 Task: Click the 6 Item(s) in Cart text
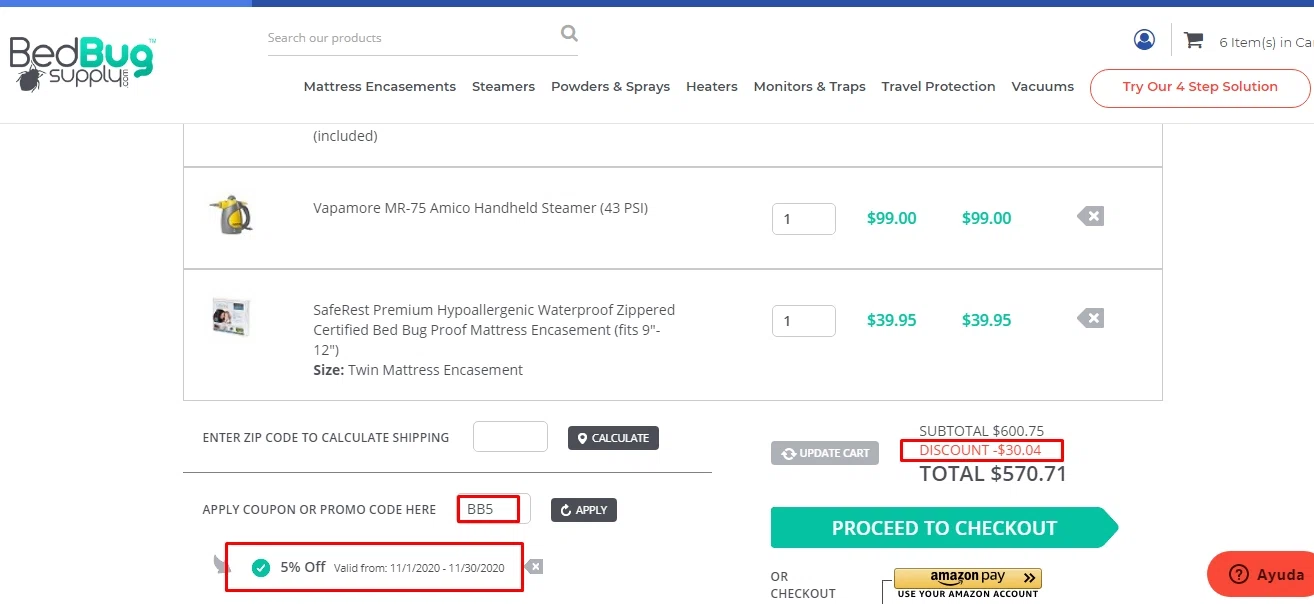click(x=1266, y=42)
